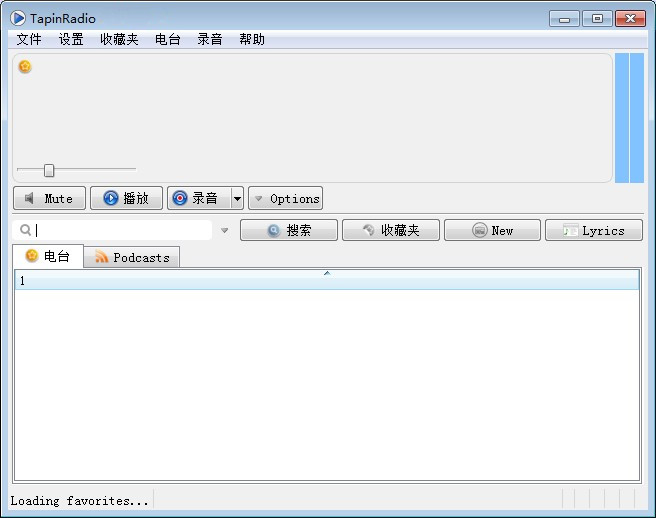Click the TapinRadio logo in title bar
This screenshot has width=656, height=518.
point(18,18)
